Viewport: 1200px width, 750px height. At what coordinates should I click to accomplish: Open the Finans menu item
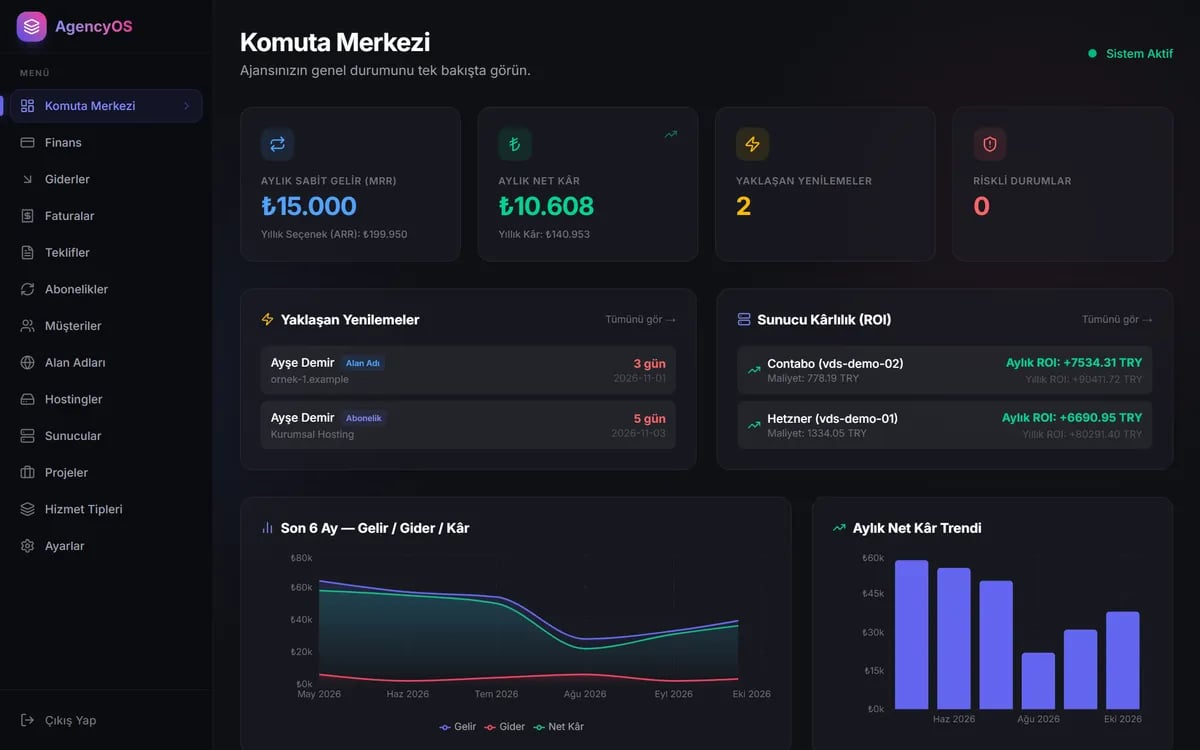107,143
